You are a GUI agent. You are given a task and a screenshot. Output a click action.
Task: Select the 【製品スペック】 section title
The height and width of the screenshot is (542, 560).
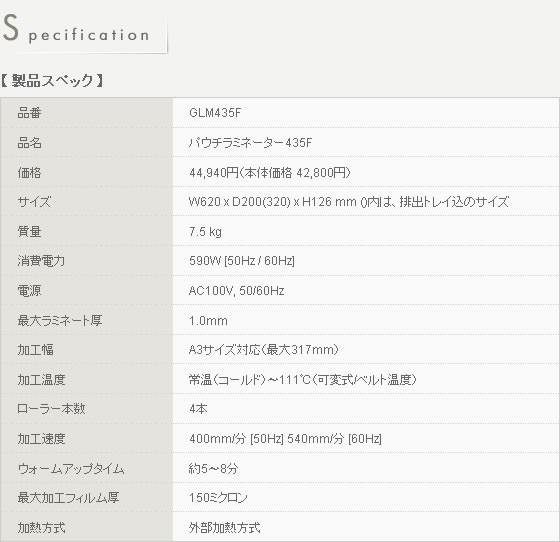coord(52,81)
